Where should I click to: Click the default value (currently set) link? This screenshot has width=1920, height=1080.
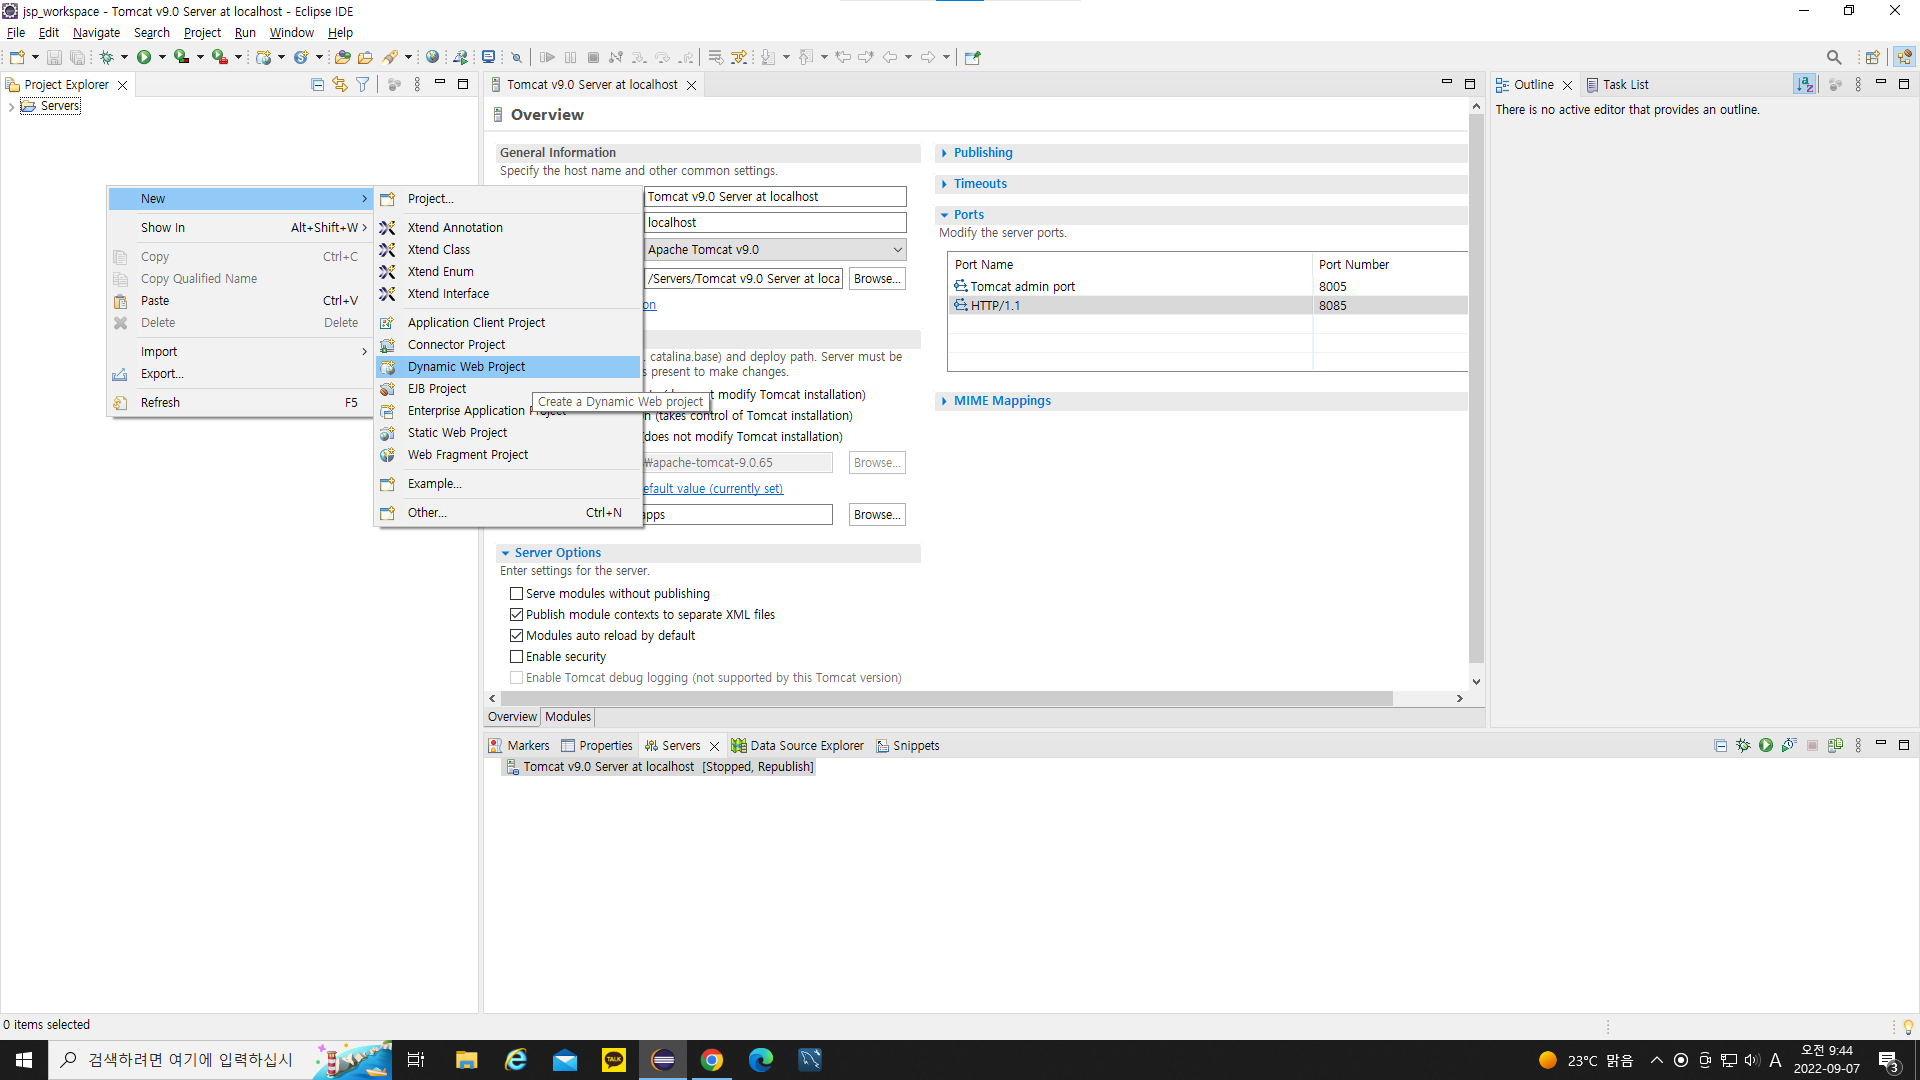click(713, 489)
